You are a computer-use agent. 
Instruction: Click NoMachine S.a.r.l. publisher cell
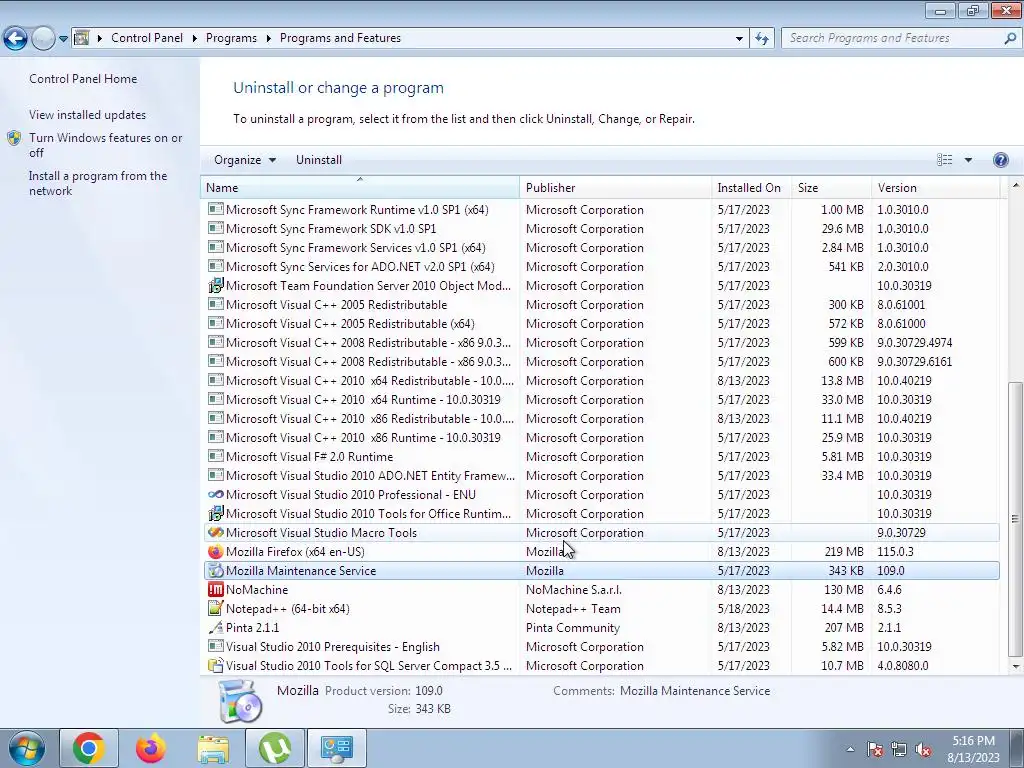coord(574,590)
